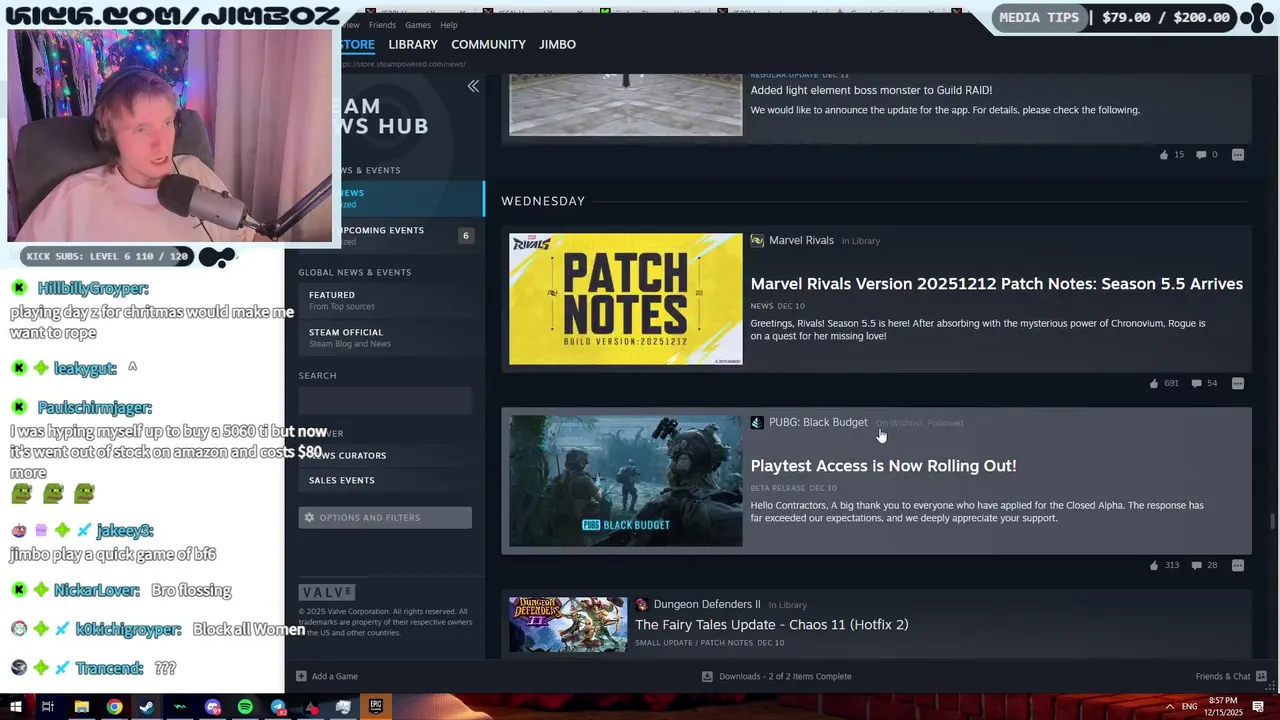Image resolution: width=1280 pixels, height=720 pixels.
Task: Open comments on the Marvel Rivals post
Action: point(1204,383)
